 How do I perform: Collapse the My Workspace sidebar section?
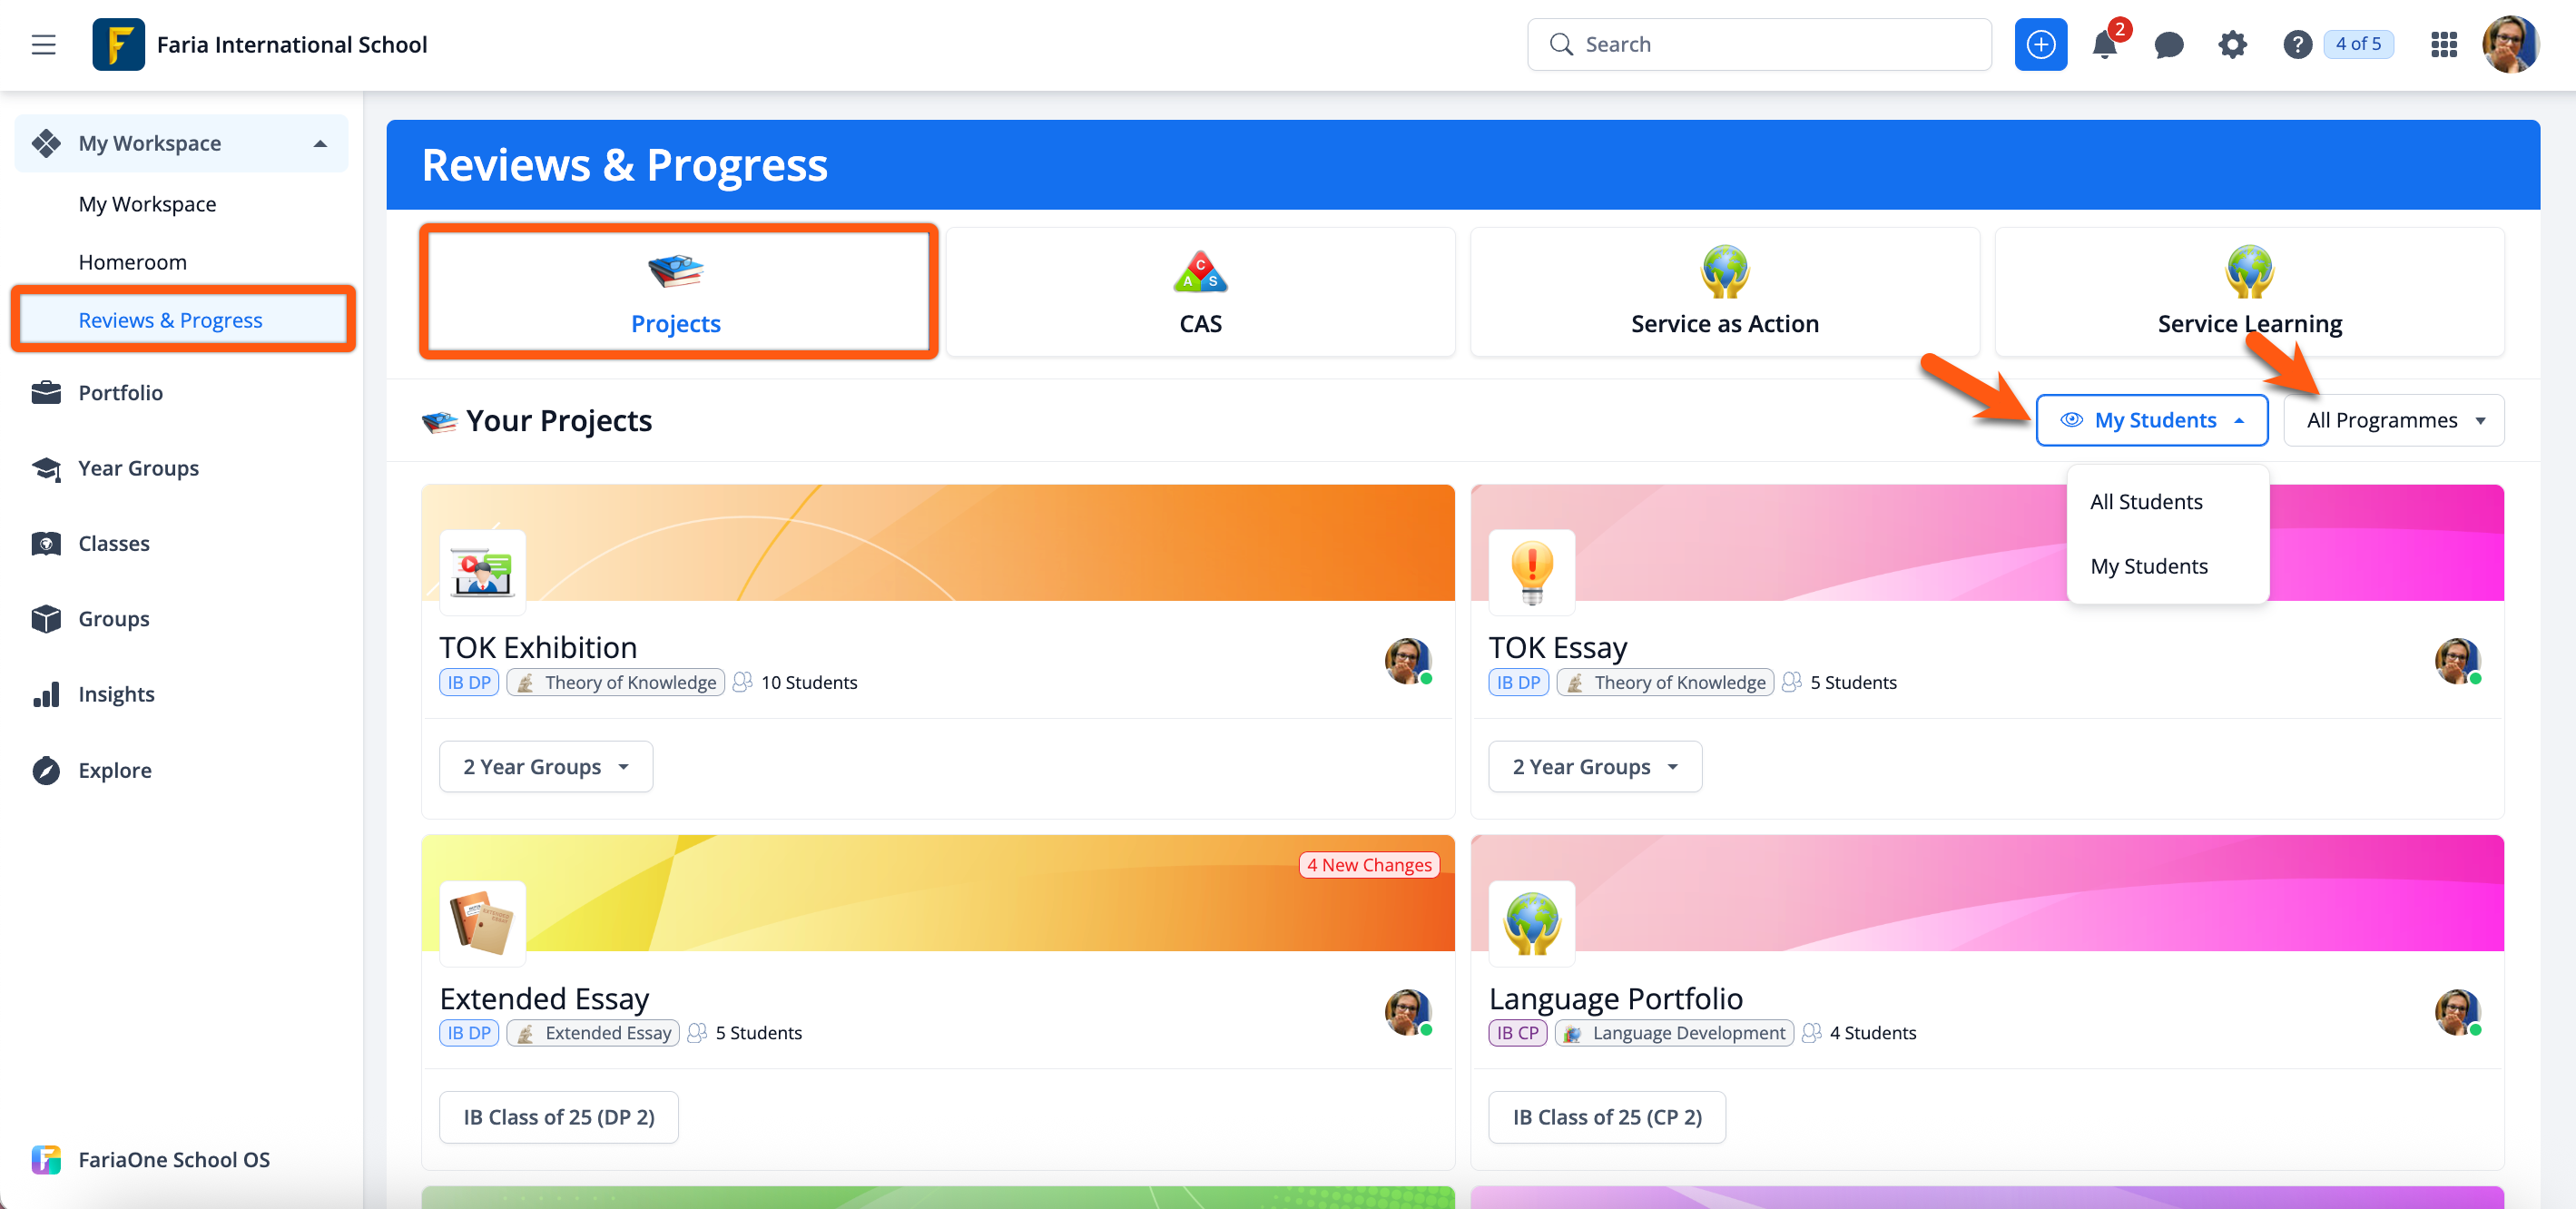point(320,143)
